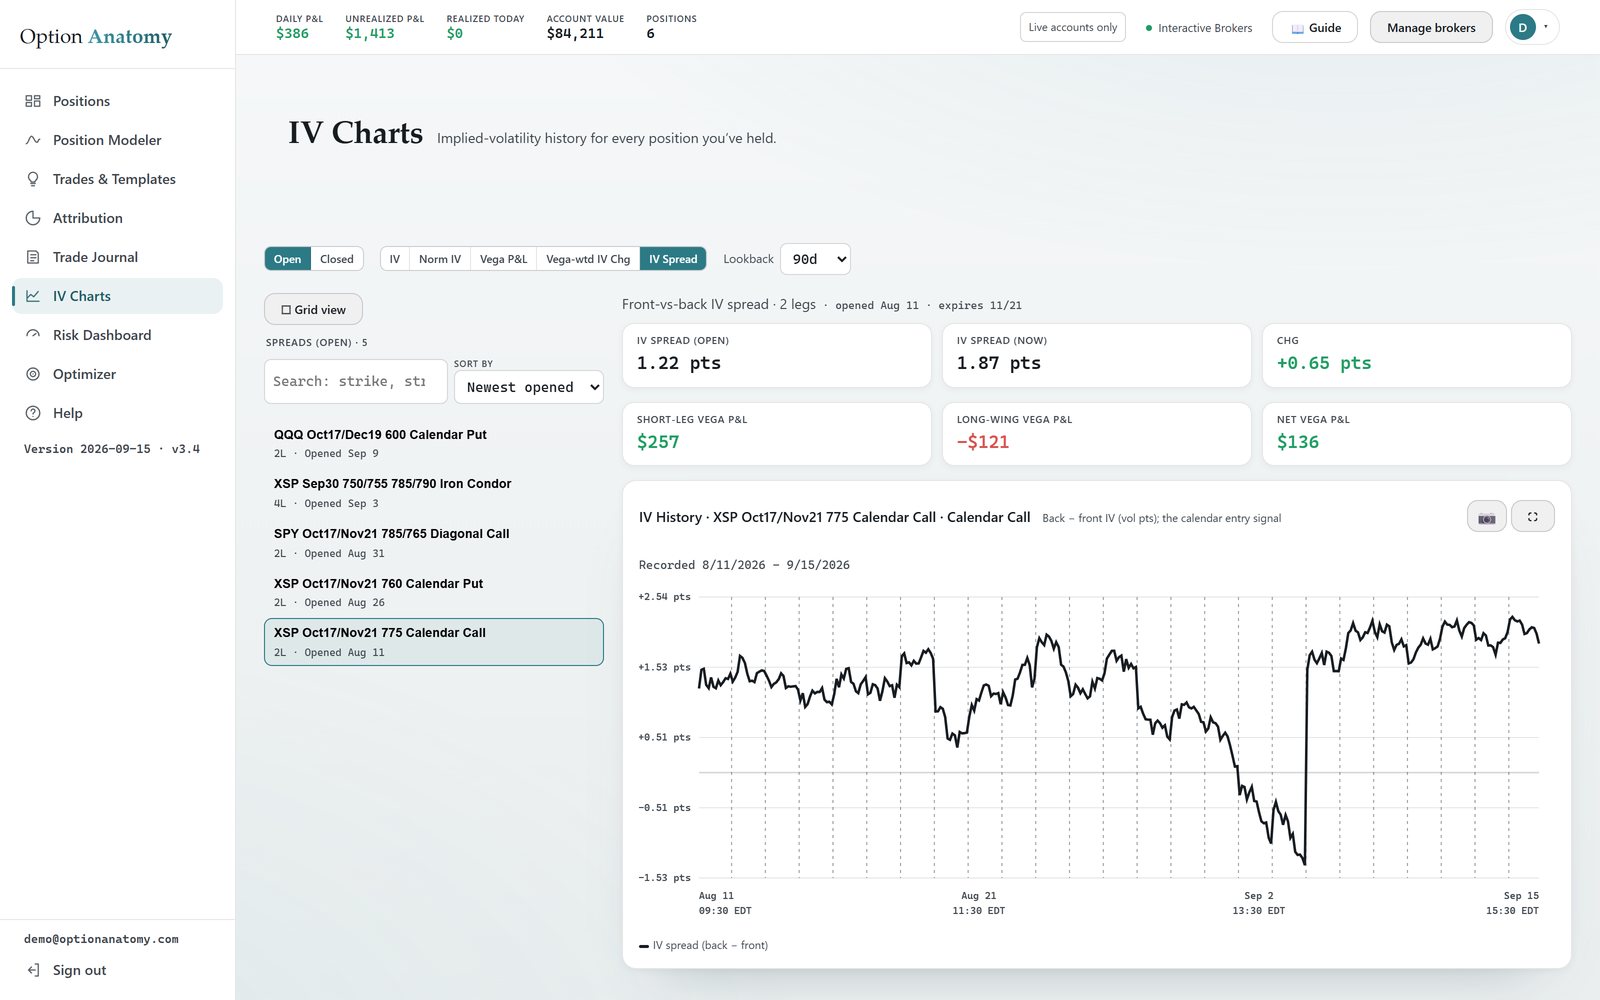
Task: Open Interactive Brokers status link
Action: 1199,28
